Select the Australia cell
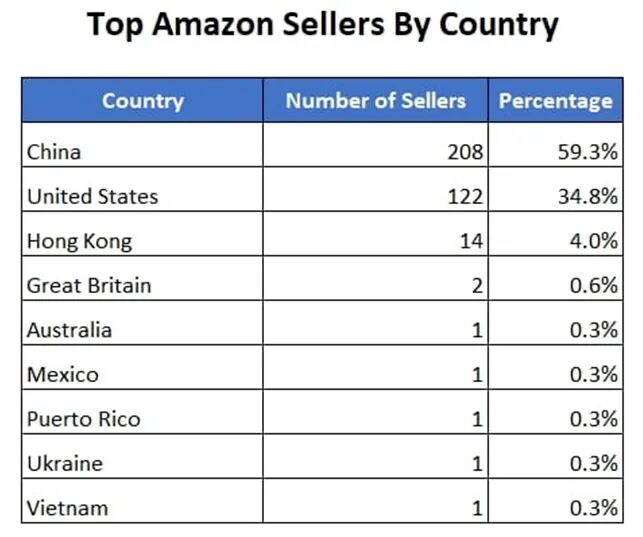Viewport: 643px width, 537px height. coord(142,323)
